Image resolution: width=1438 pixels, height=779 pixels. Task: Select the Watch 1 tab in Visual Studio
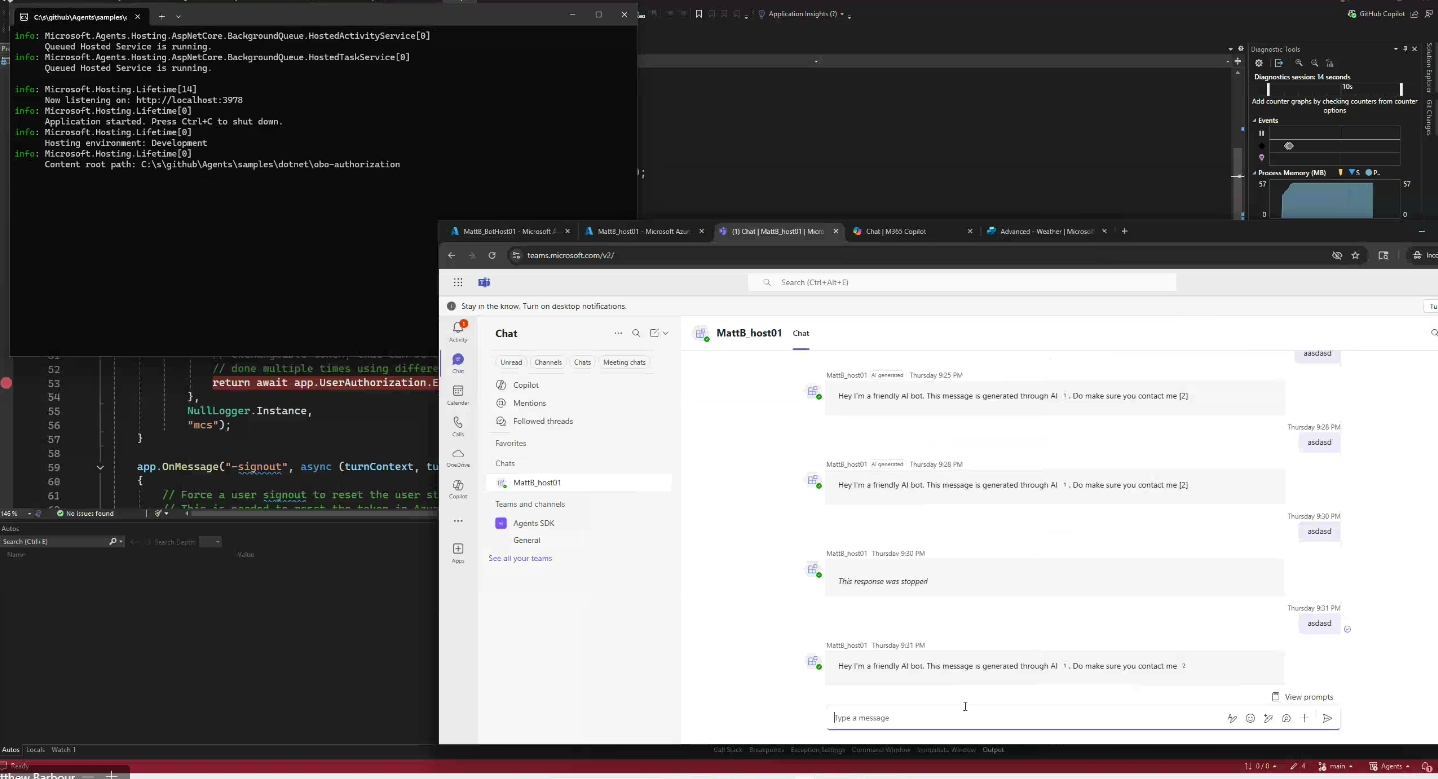[64, 749]
